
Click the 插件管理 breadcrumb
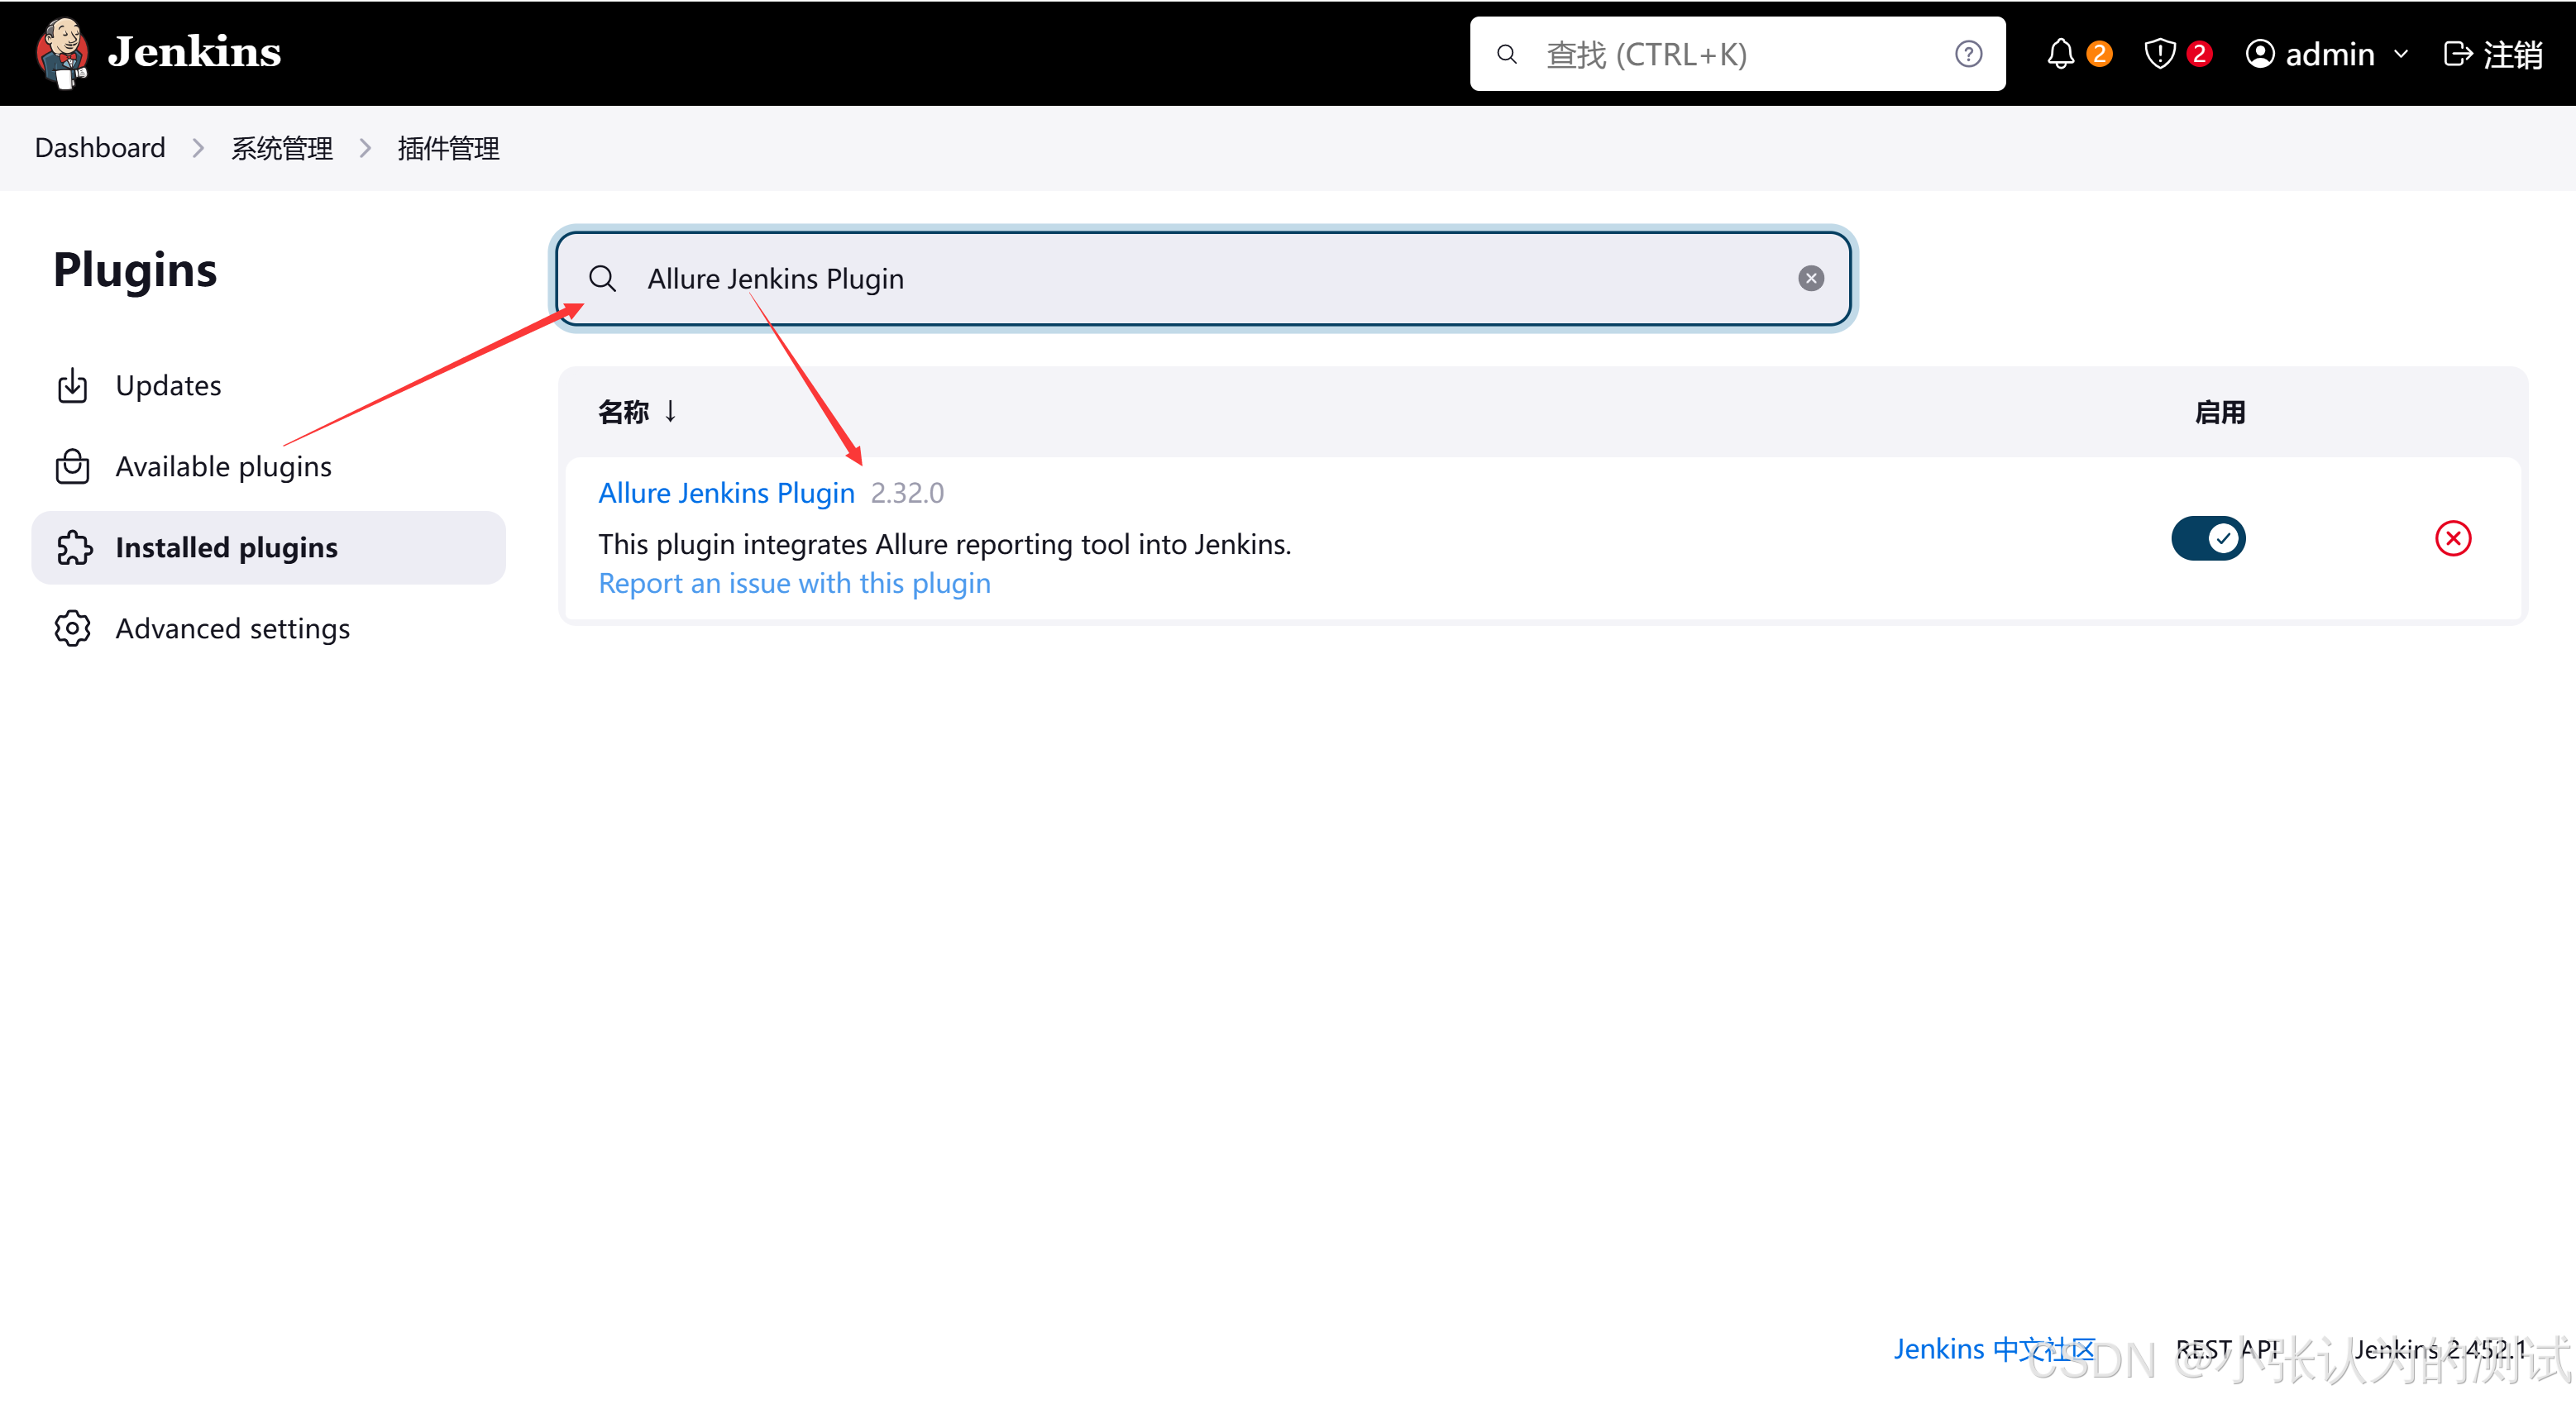(448, 148)
